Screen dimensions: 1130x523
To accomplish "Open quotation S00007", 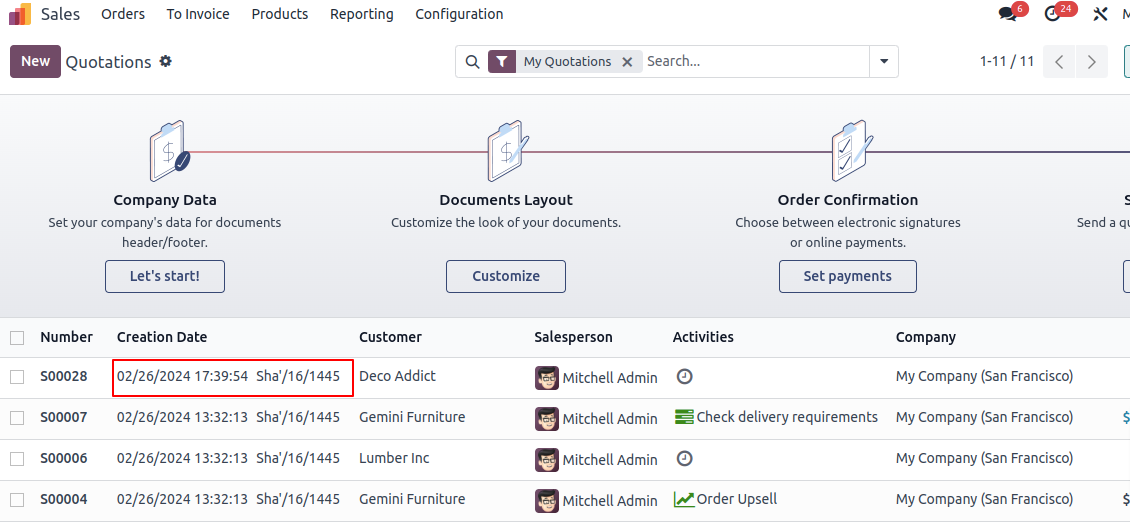I will [64, 417].
